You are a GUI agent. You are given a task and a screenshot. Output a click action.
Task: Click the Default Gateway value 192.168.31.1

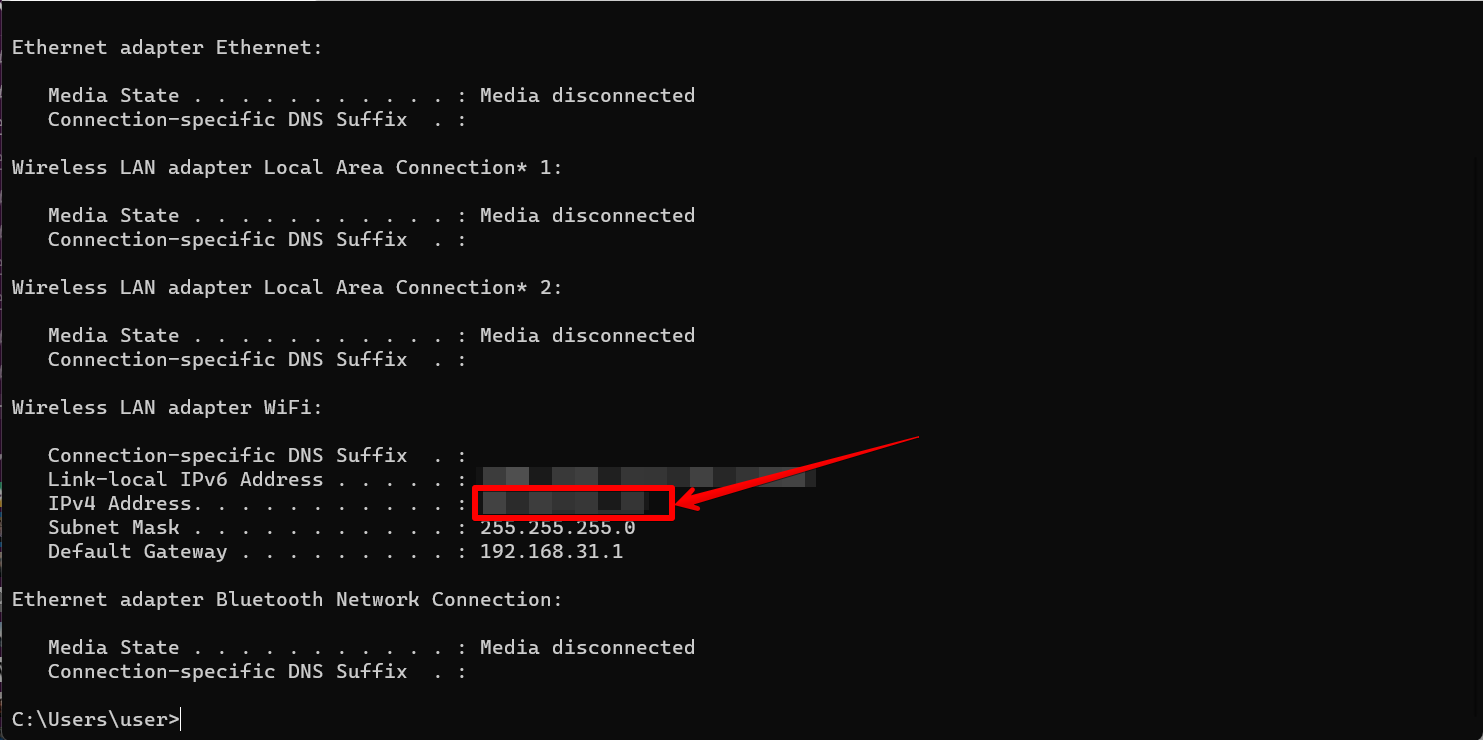[551, 551]
